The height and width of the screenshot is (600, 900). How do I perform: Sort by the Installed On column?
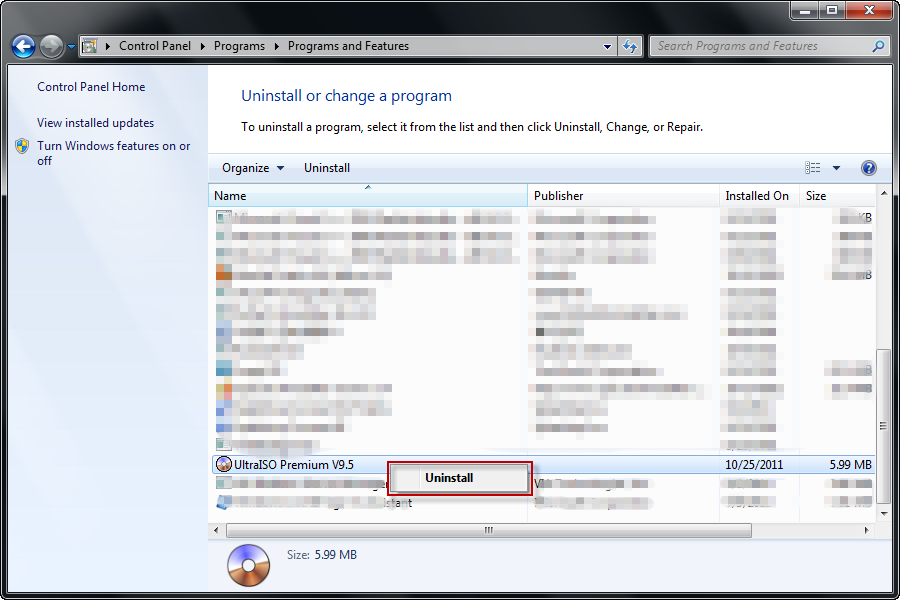click(759, 195)
